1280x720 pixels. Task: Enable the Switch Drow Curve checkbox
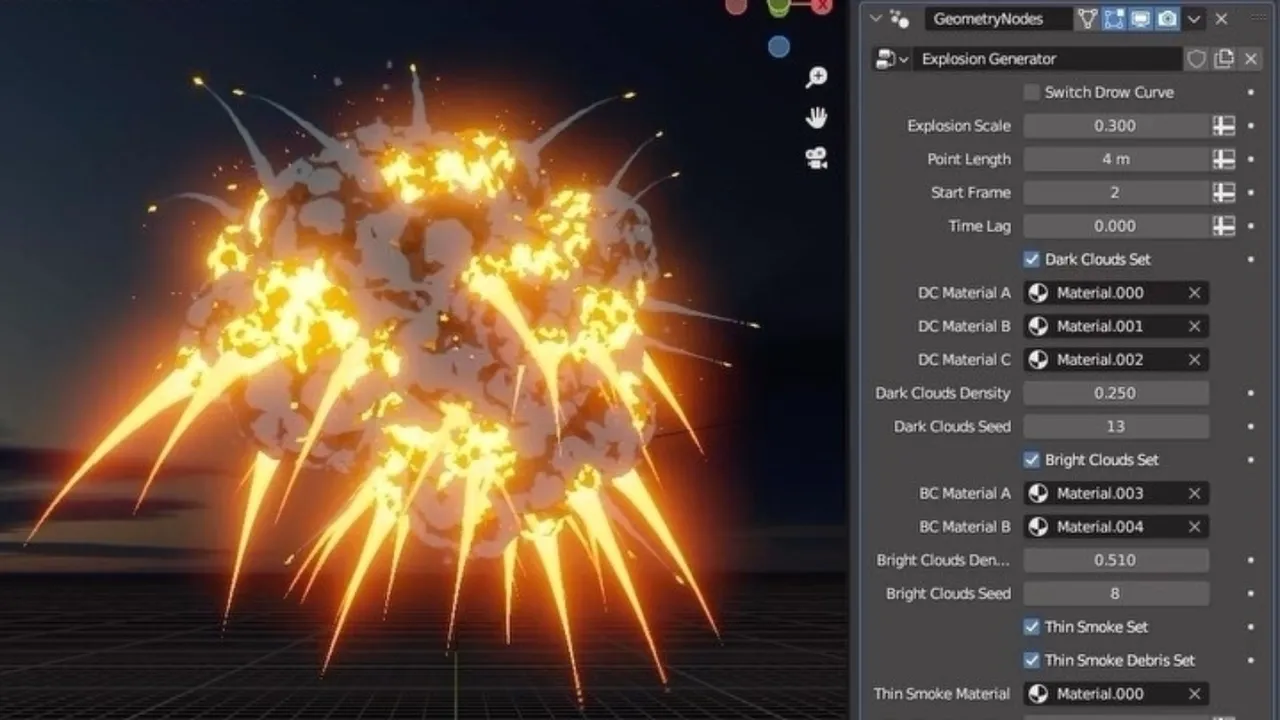pos(1031,92)
